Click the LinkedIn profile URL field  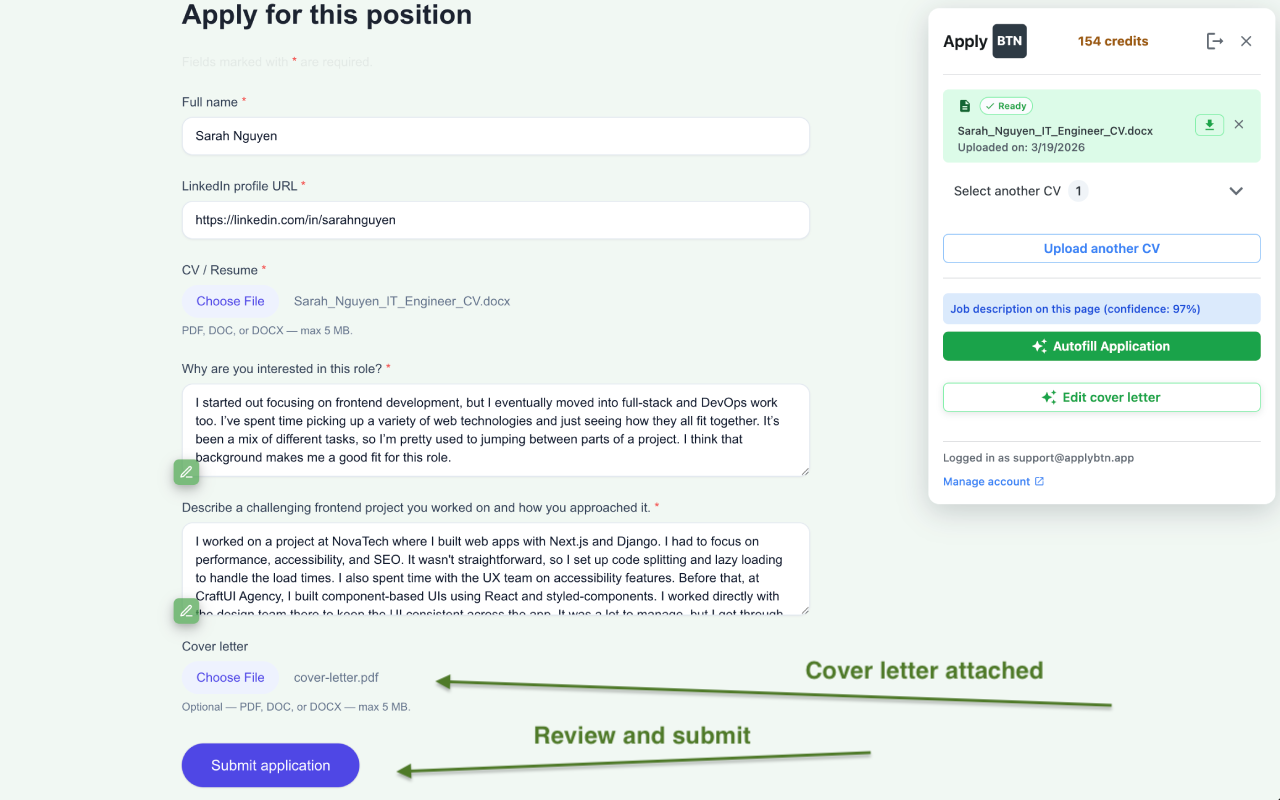point(495,220)
